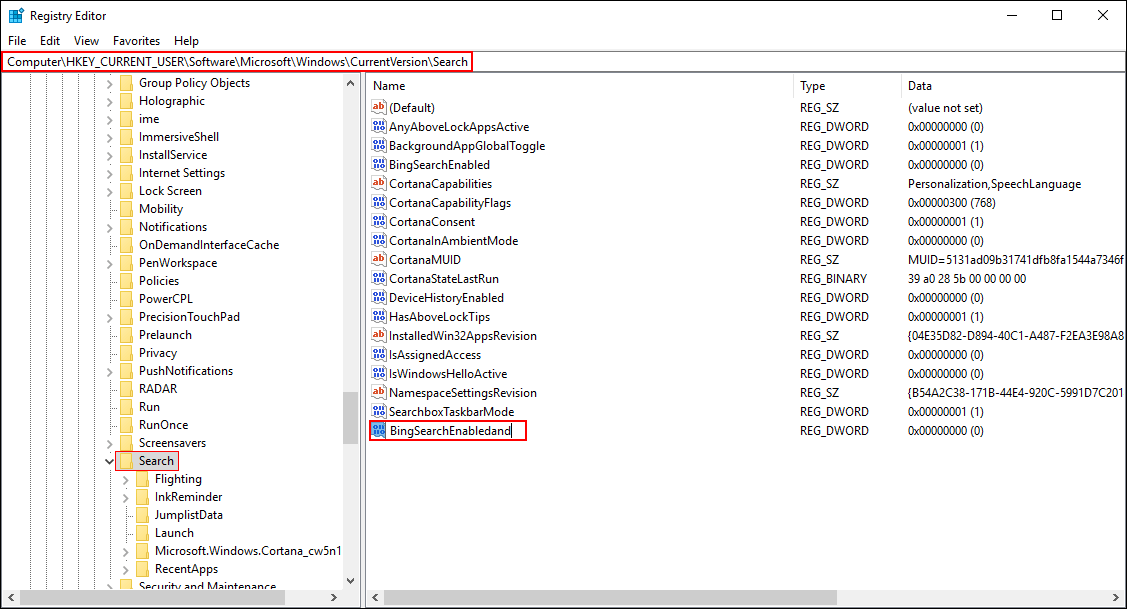
Task: Collapse the Search key in the tree
Action: (x=109, y=461)
